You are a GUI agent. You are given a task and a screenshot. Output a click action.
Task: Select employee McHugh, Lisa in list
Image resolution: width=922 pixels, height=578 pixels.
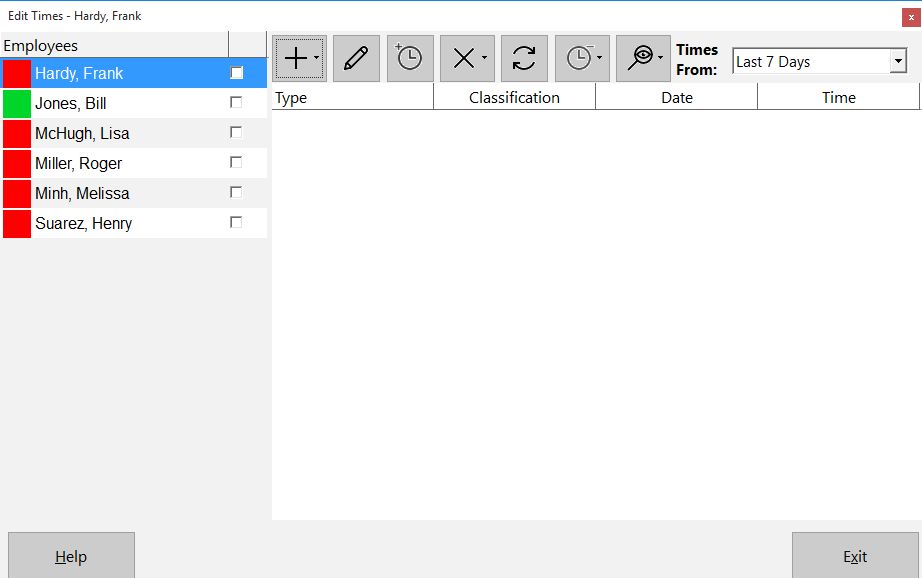pyautogui.click(x=134, y=133)
